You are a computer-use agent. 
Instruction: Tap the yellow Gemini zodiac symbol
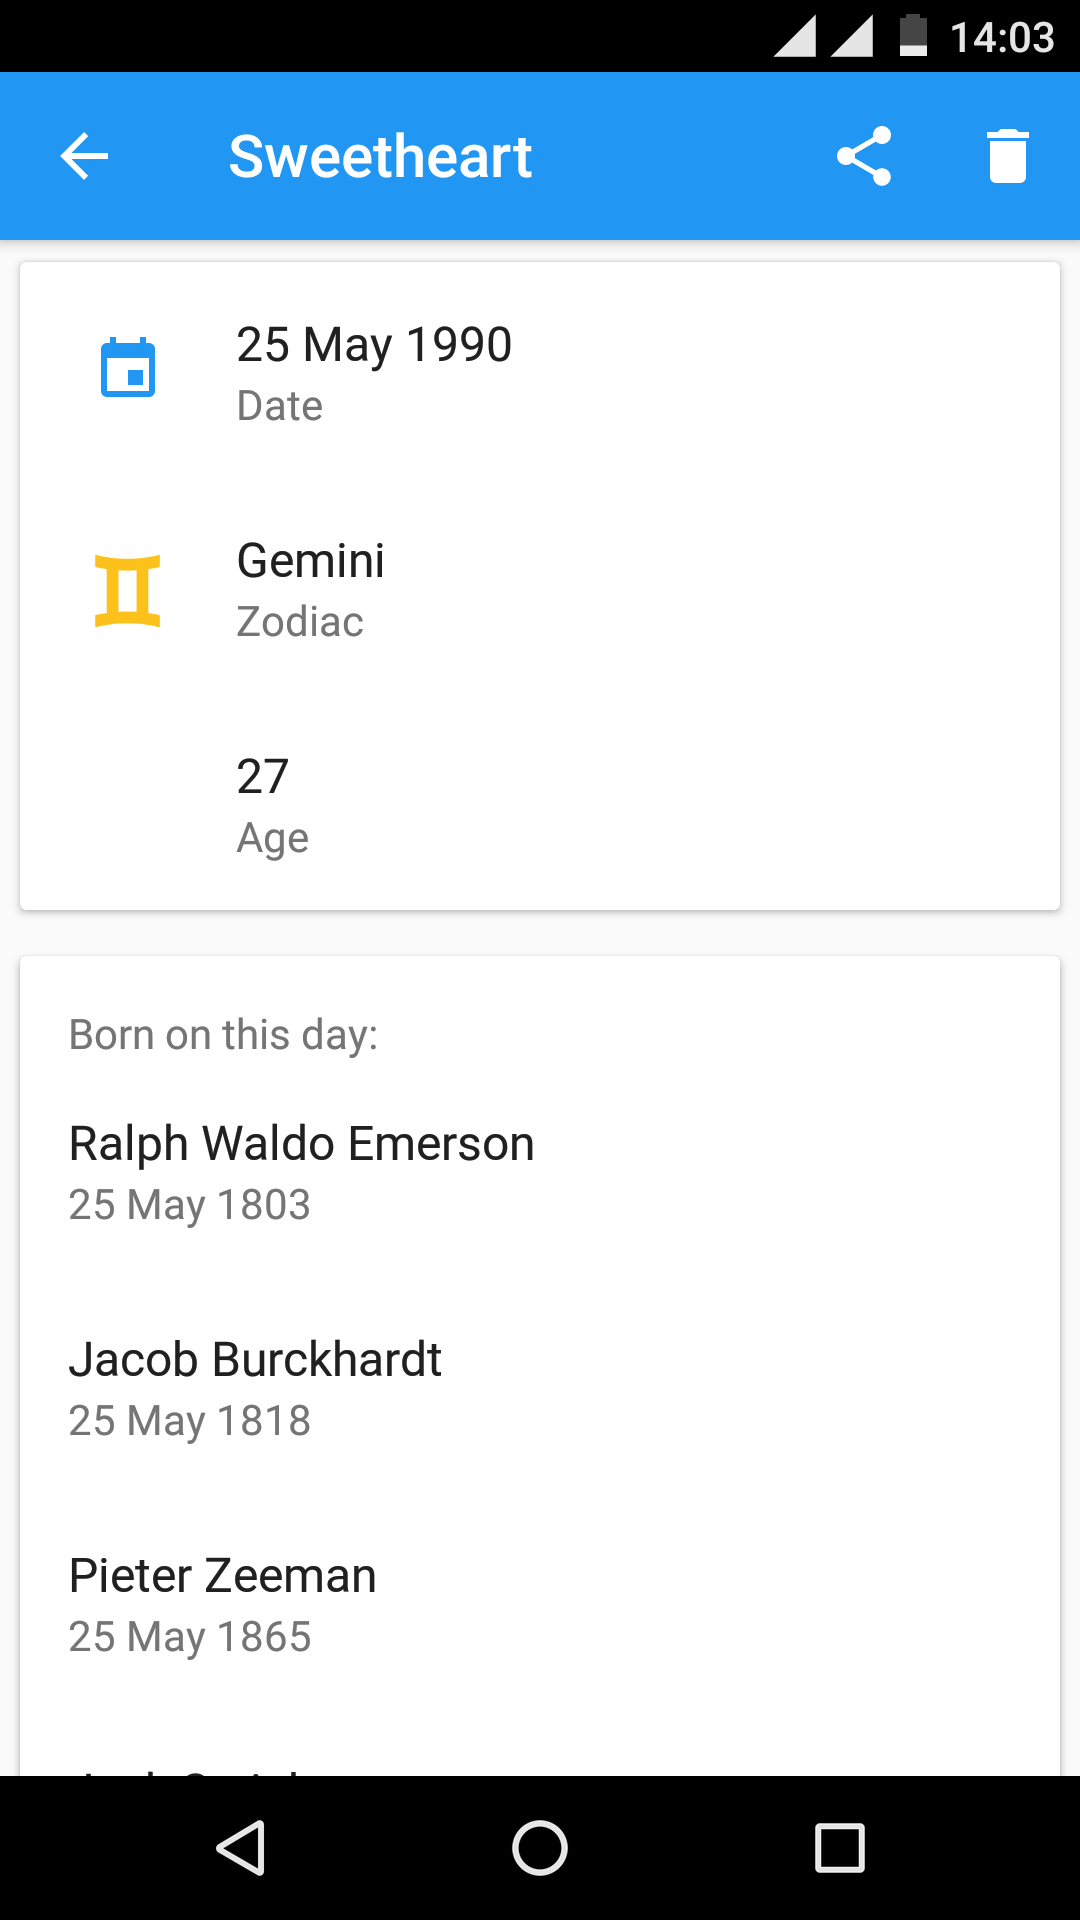(x=128, y=590)
